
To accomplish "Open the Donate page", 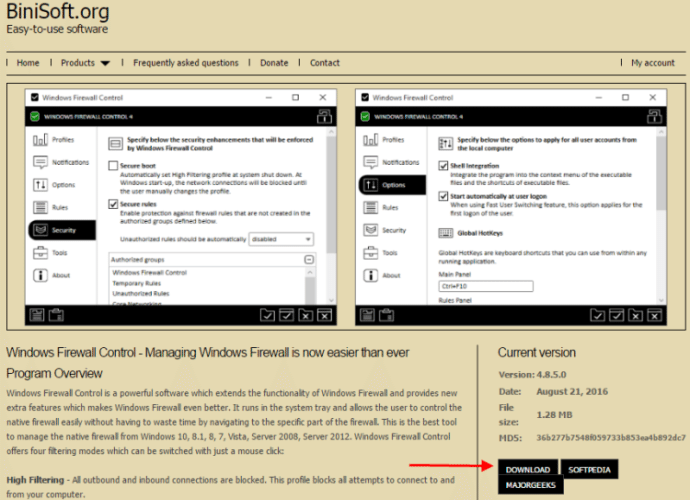I will (x=274, y=63).
